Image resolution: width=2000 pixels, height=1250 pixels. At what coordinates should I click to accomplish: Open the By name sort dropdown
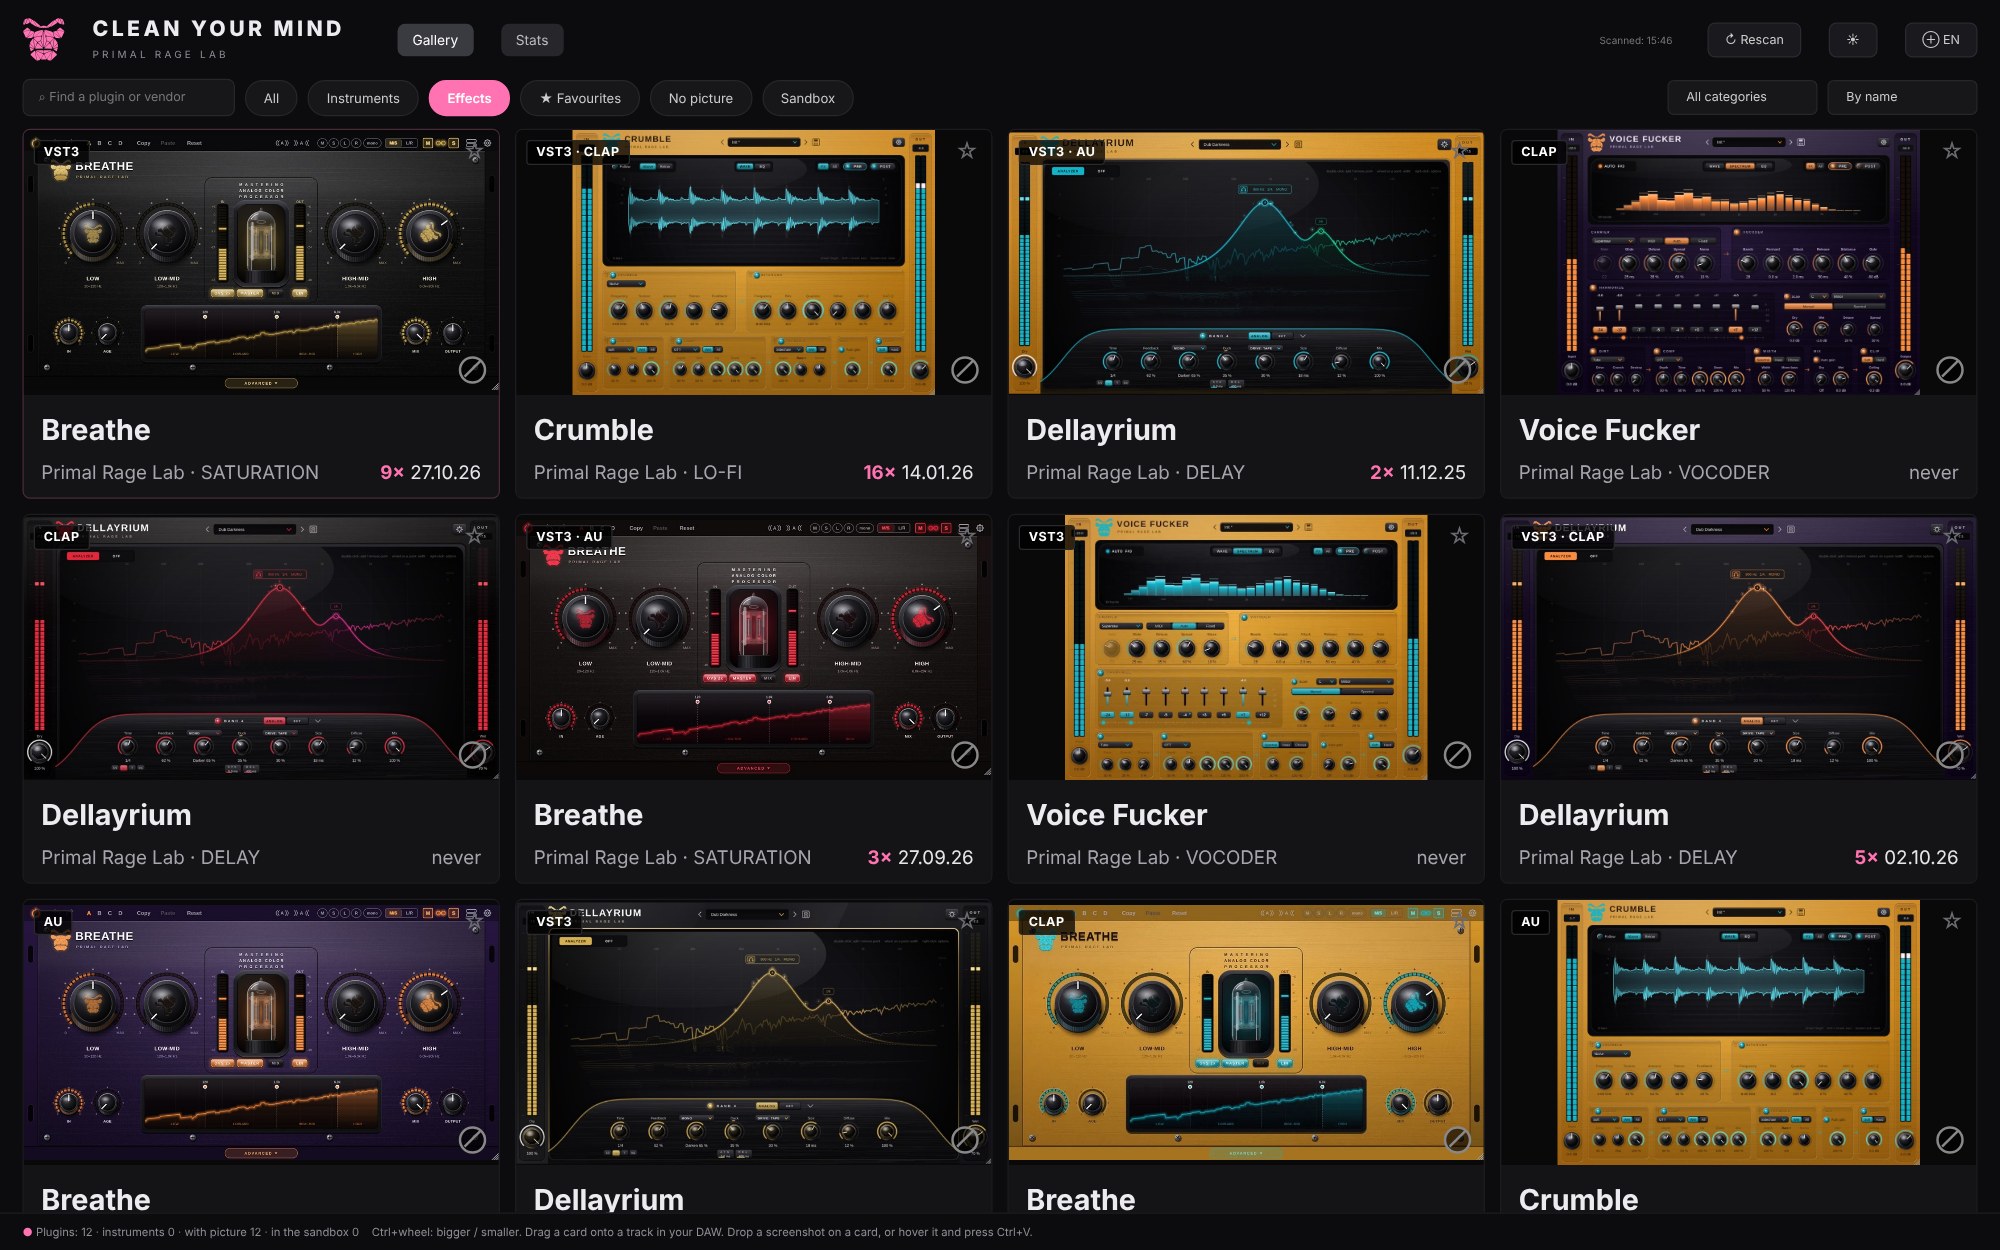pyautogui.click(x=1901, y=97)
